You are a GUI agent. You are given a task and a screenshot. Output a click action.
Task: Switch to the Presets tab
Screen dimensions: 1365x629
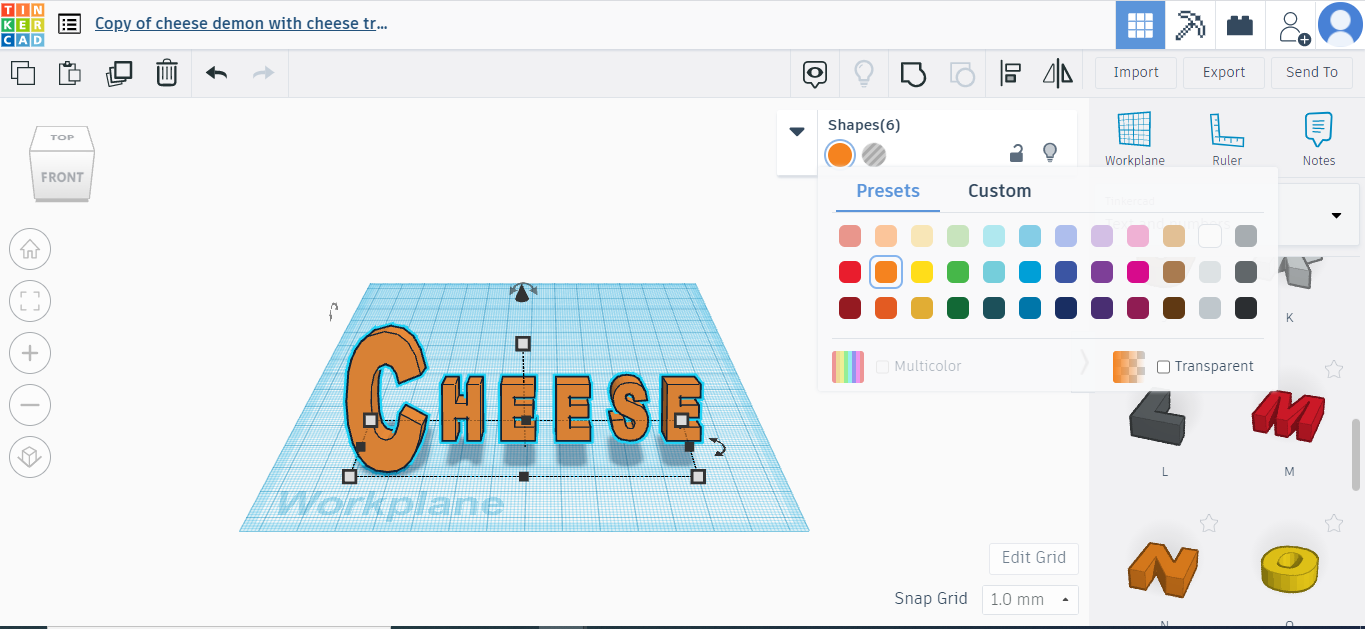pyautogui.click(x=888, y=191)
